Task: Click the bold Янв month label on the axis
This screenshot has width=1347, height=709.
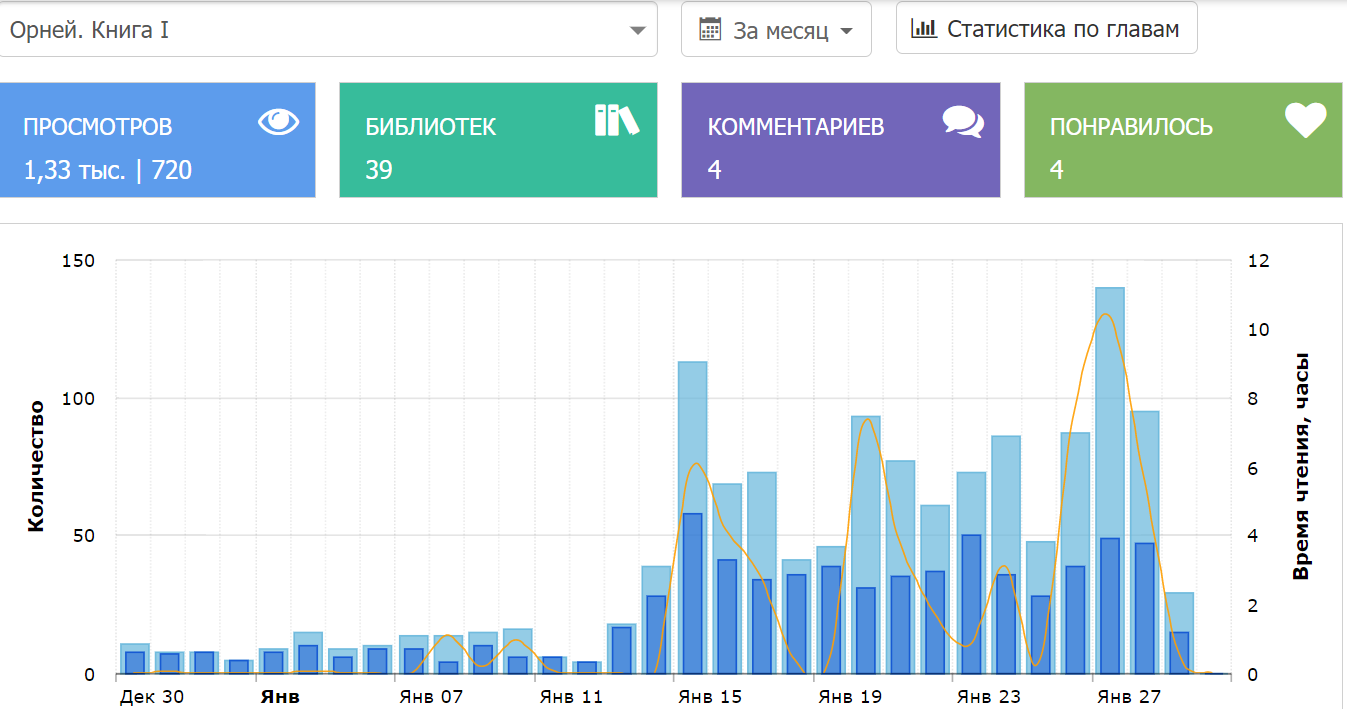Action: 280,696
